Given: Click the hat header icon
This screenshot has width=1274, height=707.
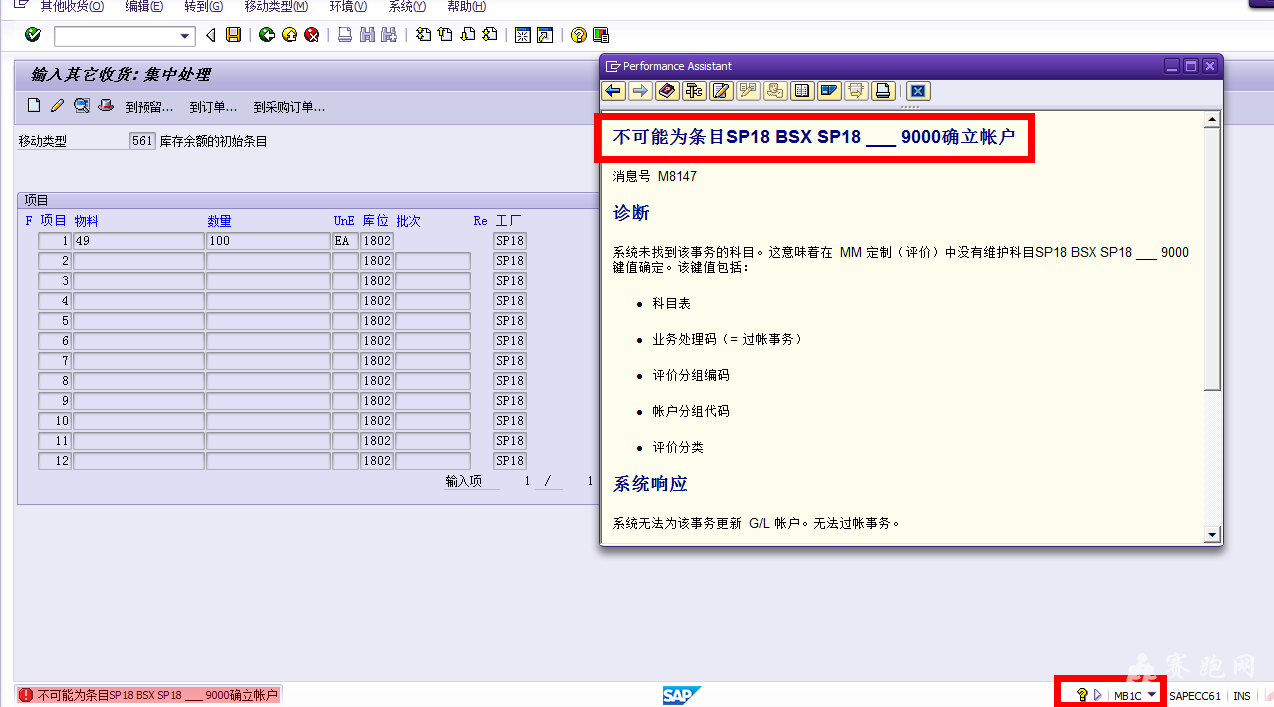Looking at the screenshot, I should pyautogui.click(x=106, y=106).
